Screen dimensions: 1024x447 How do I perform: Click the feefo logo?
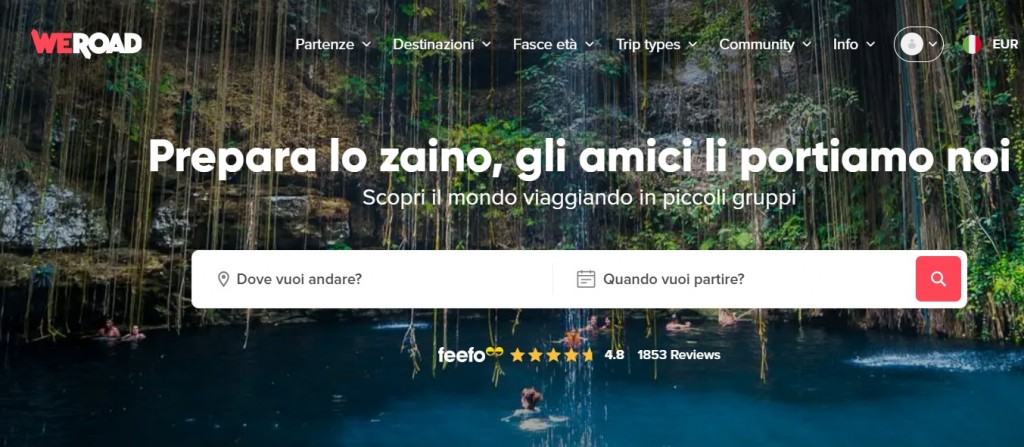(470, 354)
